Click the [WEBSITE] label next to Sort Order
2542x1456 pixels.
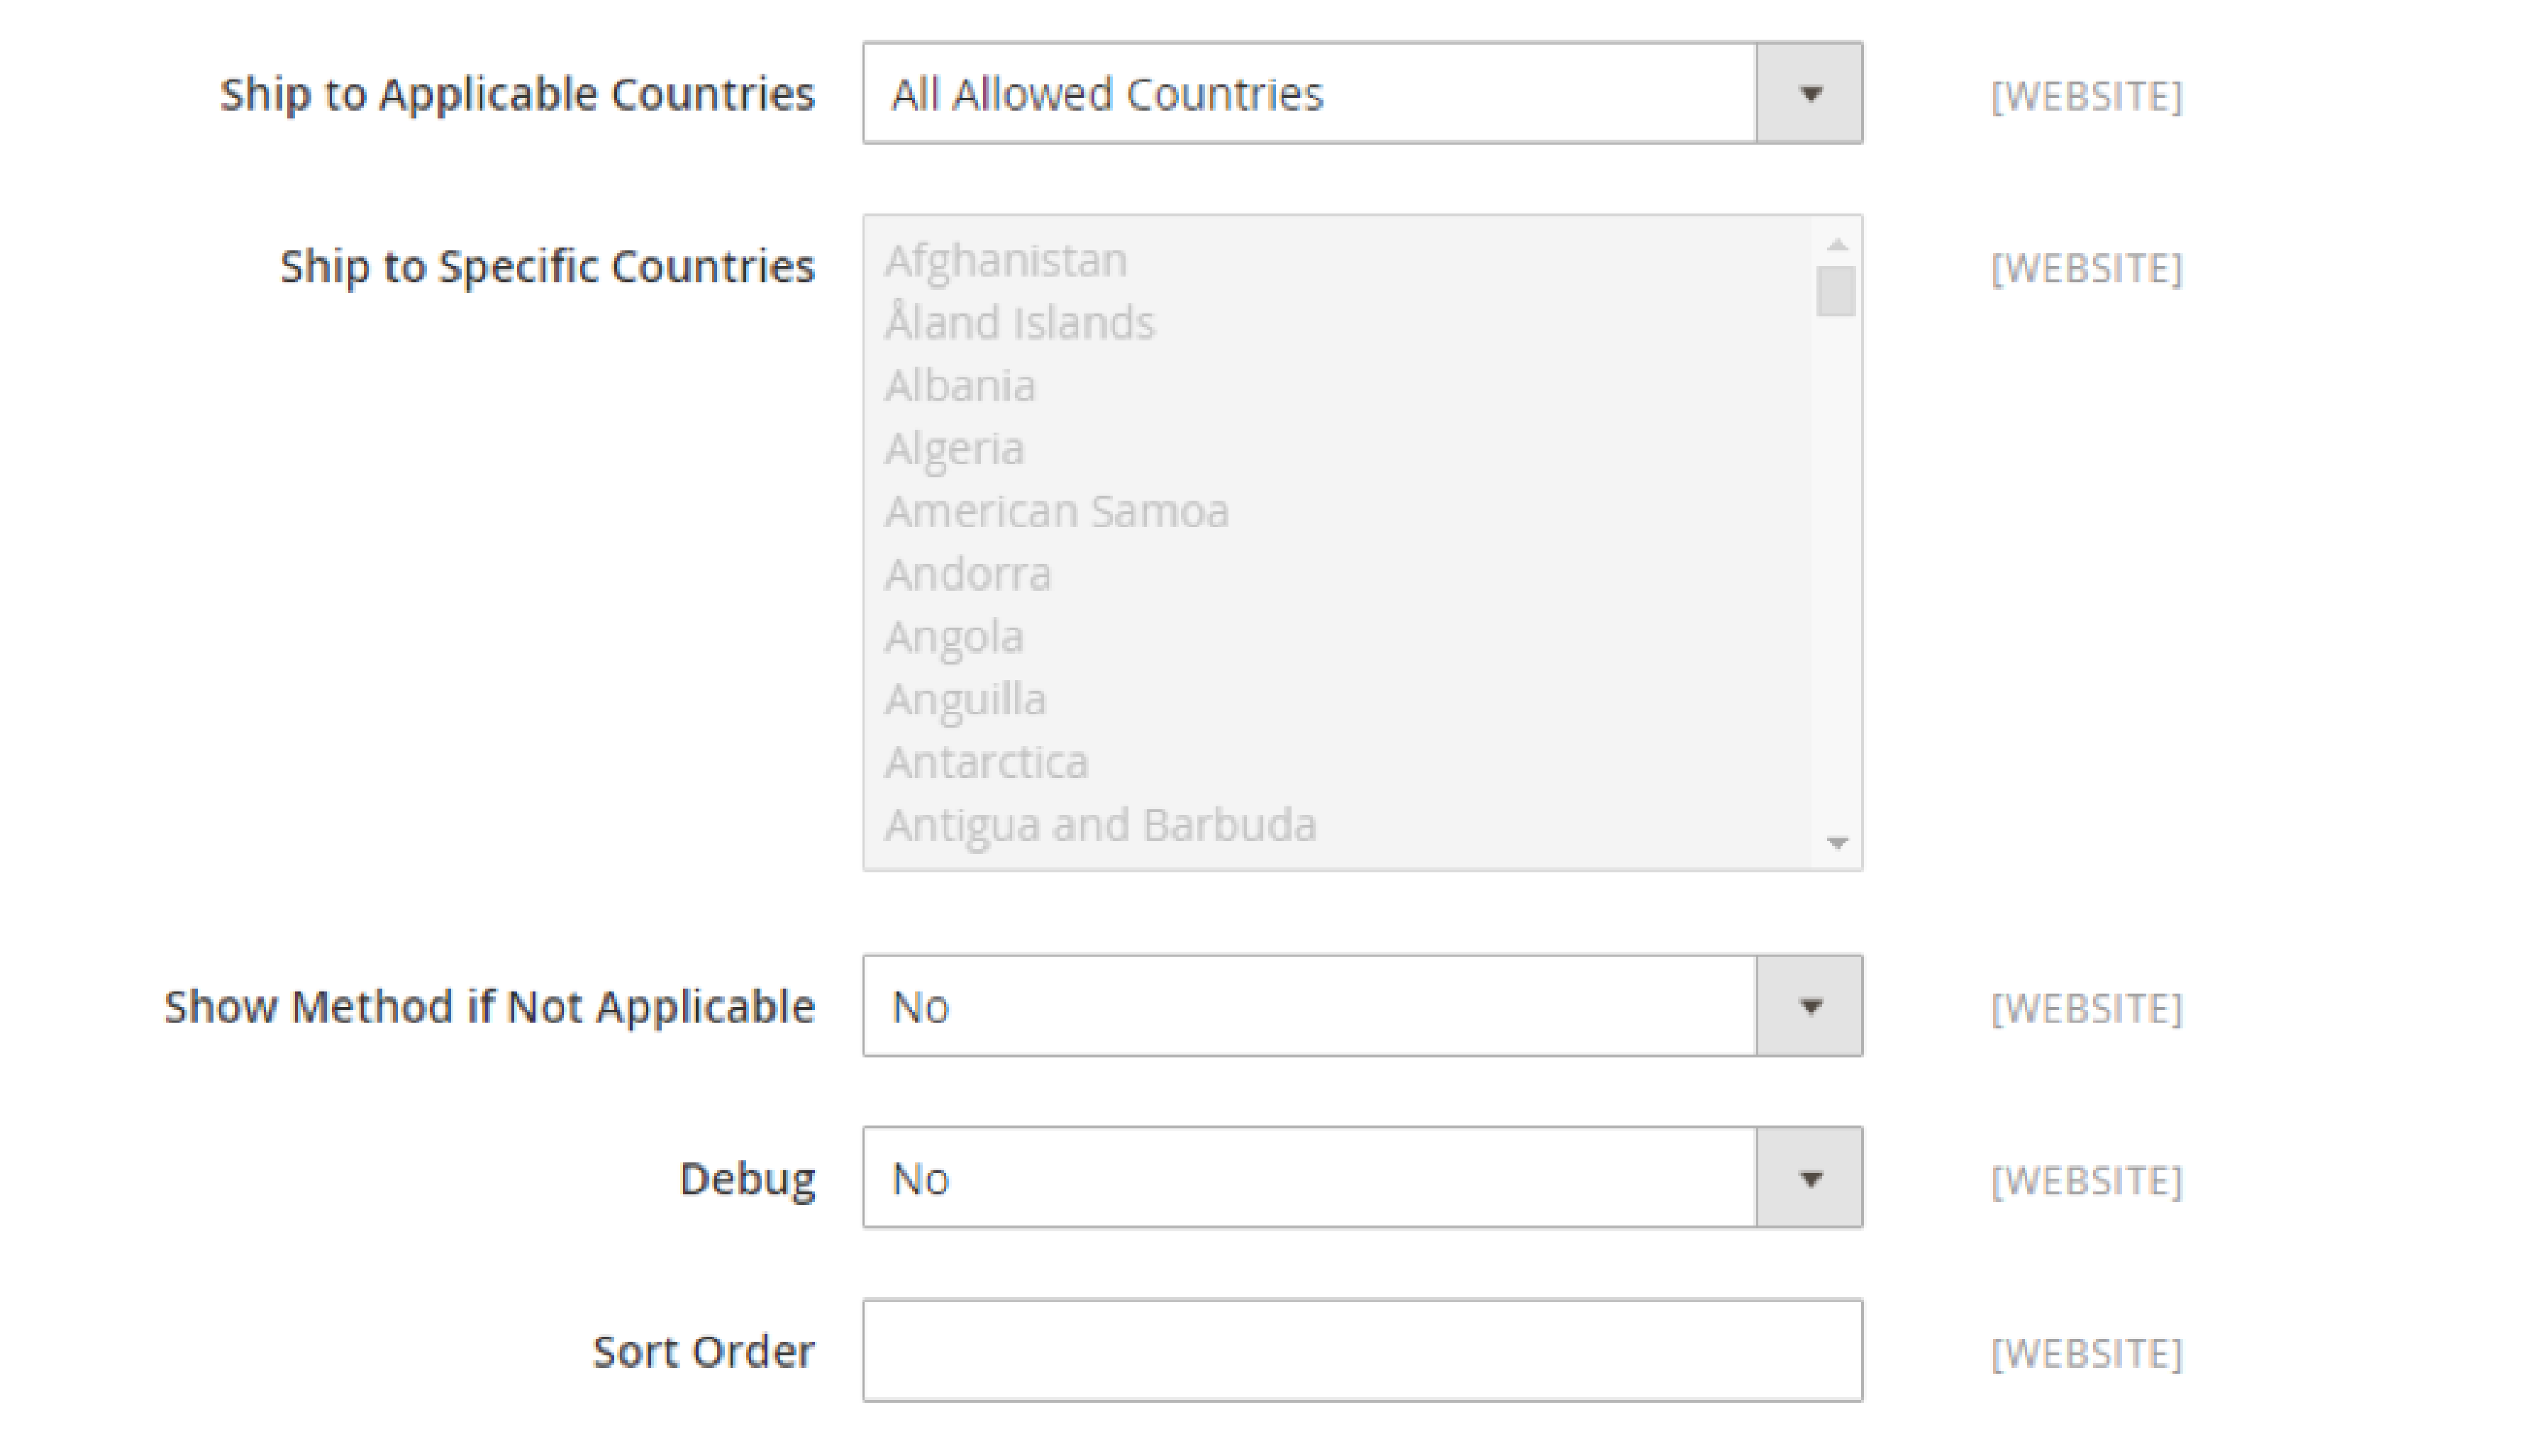(2083, 1350)
